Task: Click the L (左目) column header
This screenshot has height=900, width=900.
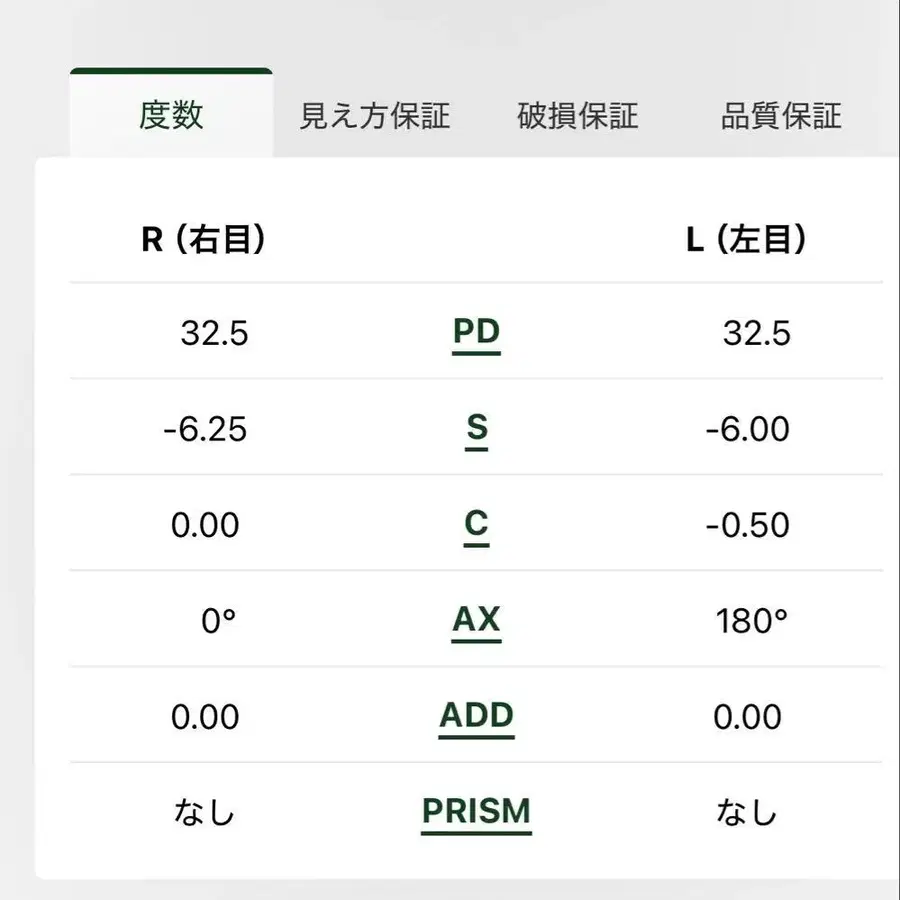Action: point(747,240)
